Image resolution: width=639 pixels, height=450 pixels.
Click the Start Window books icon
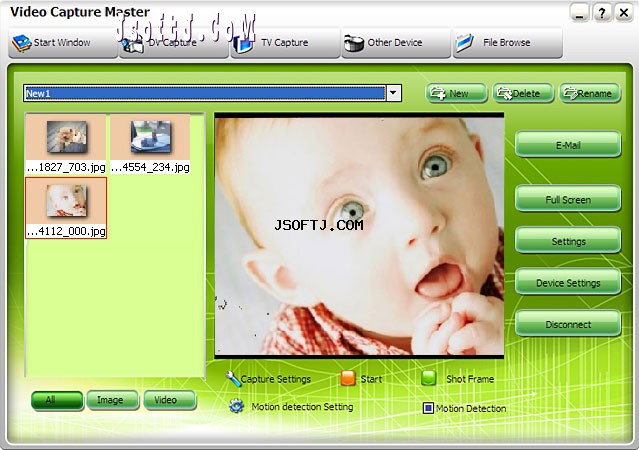pyautogui.click(x=22, y=43)
